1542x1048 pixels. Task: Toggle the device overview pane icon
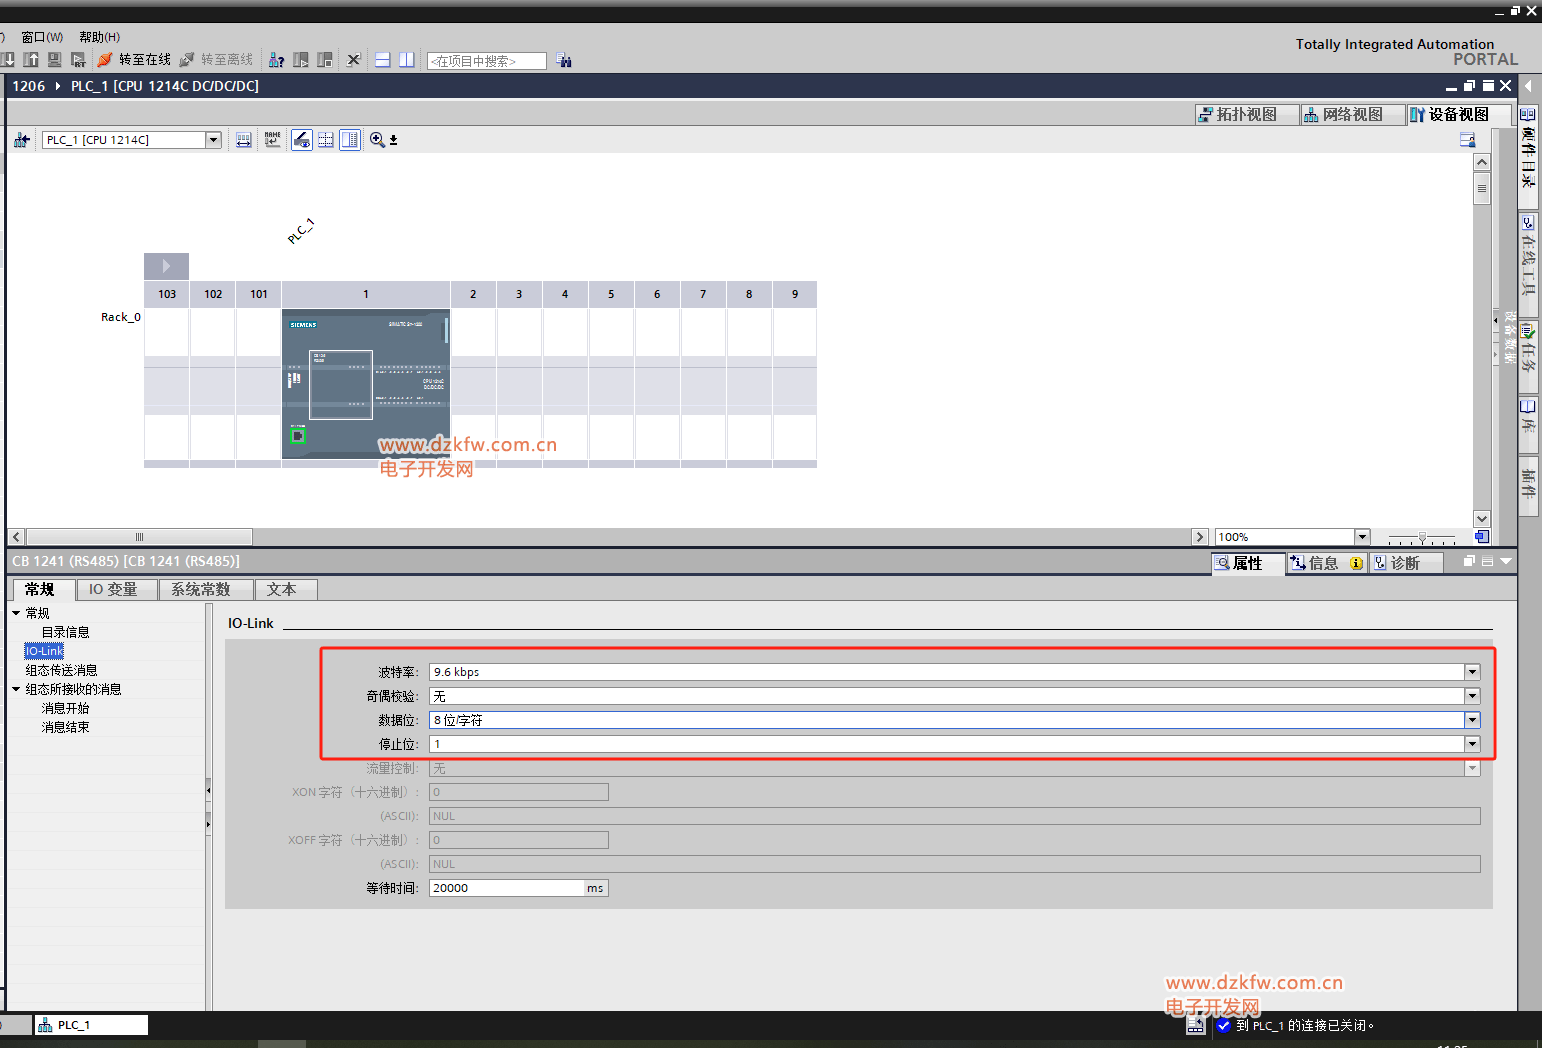[x=350, y=140]
